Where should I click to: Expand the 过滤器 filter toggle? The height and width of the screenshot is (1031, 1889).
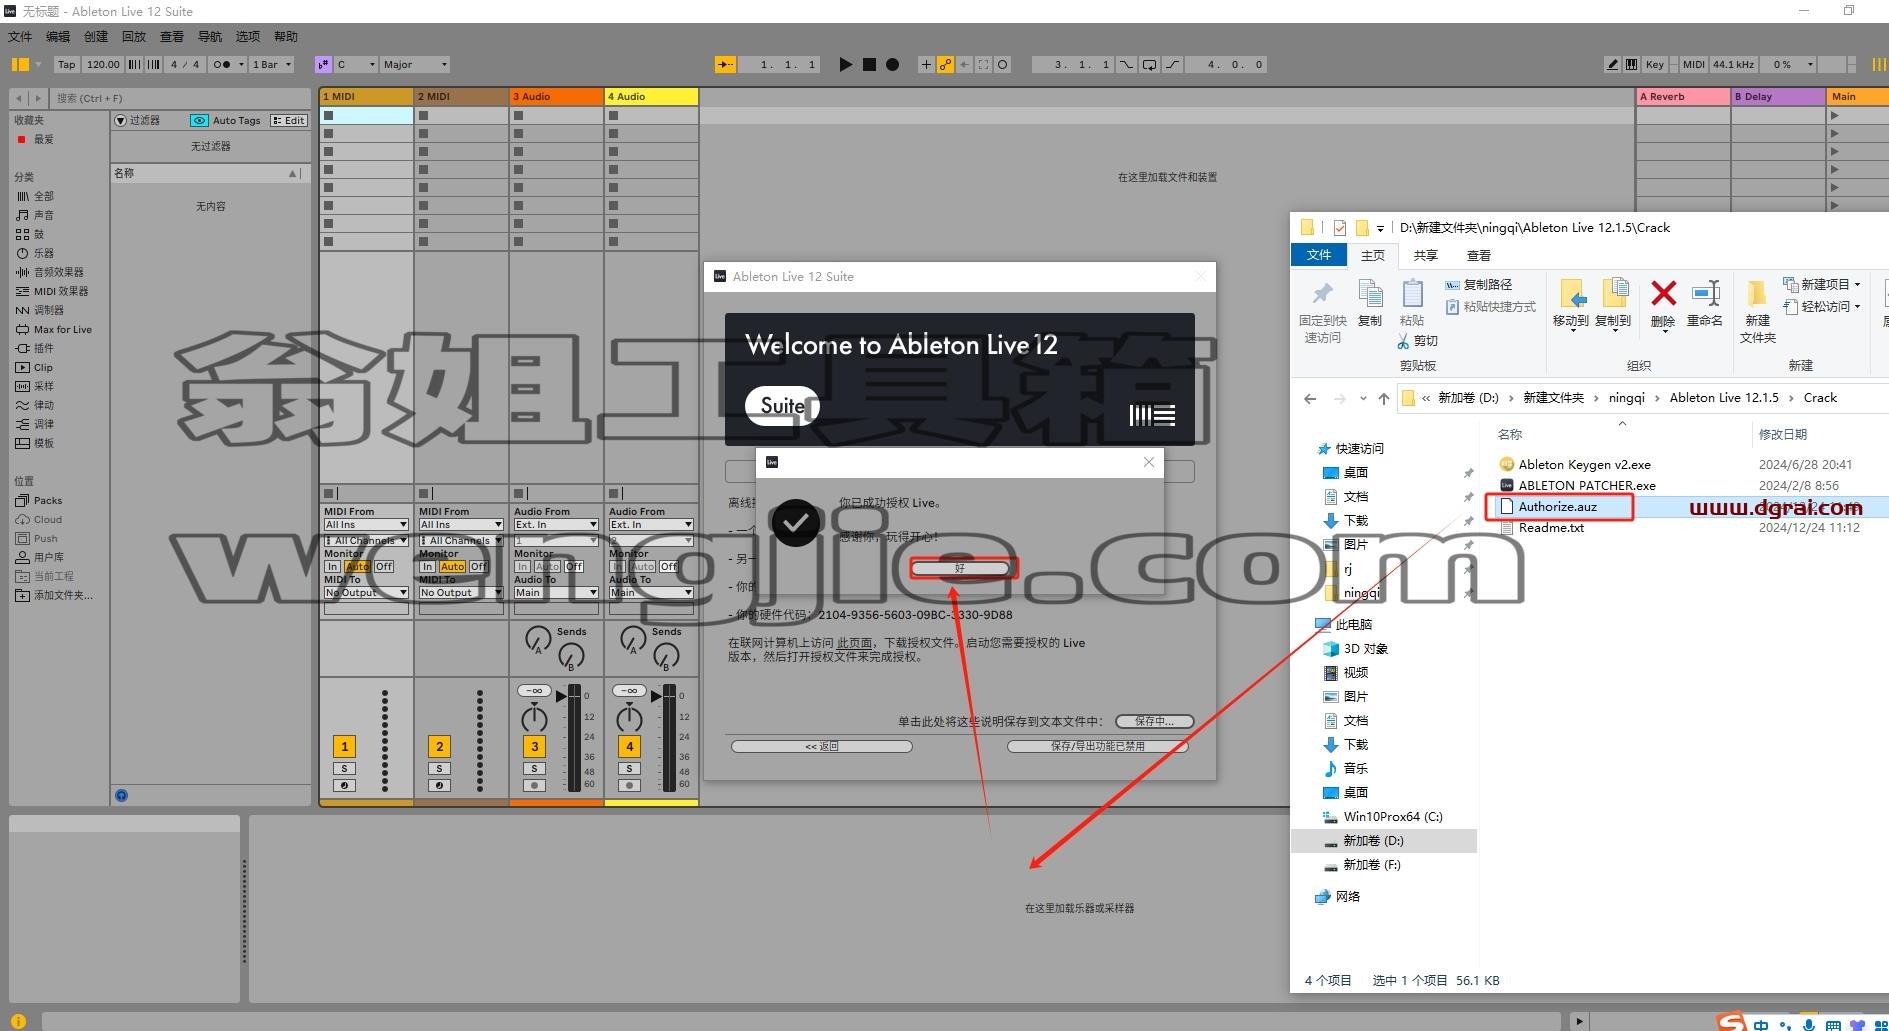(x=121, y=120)
